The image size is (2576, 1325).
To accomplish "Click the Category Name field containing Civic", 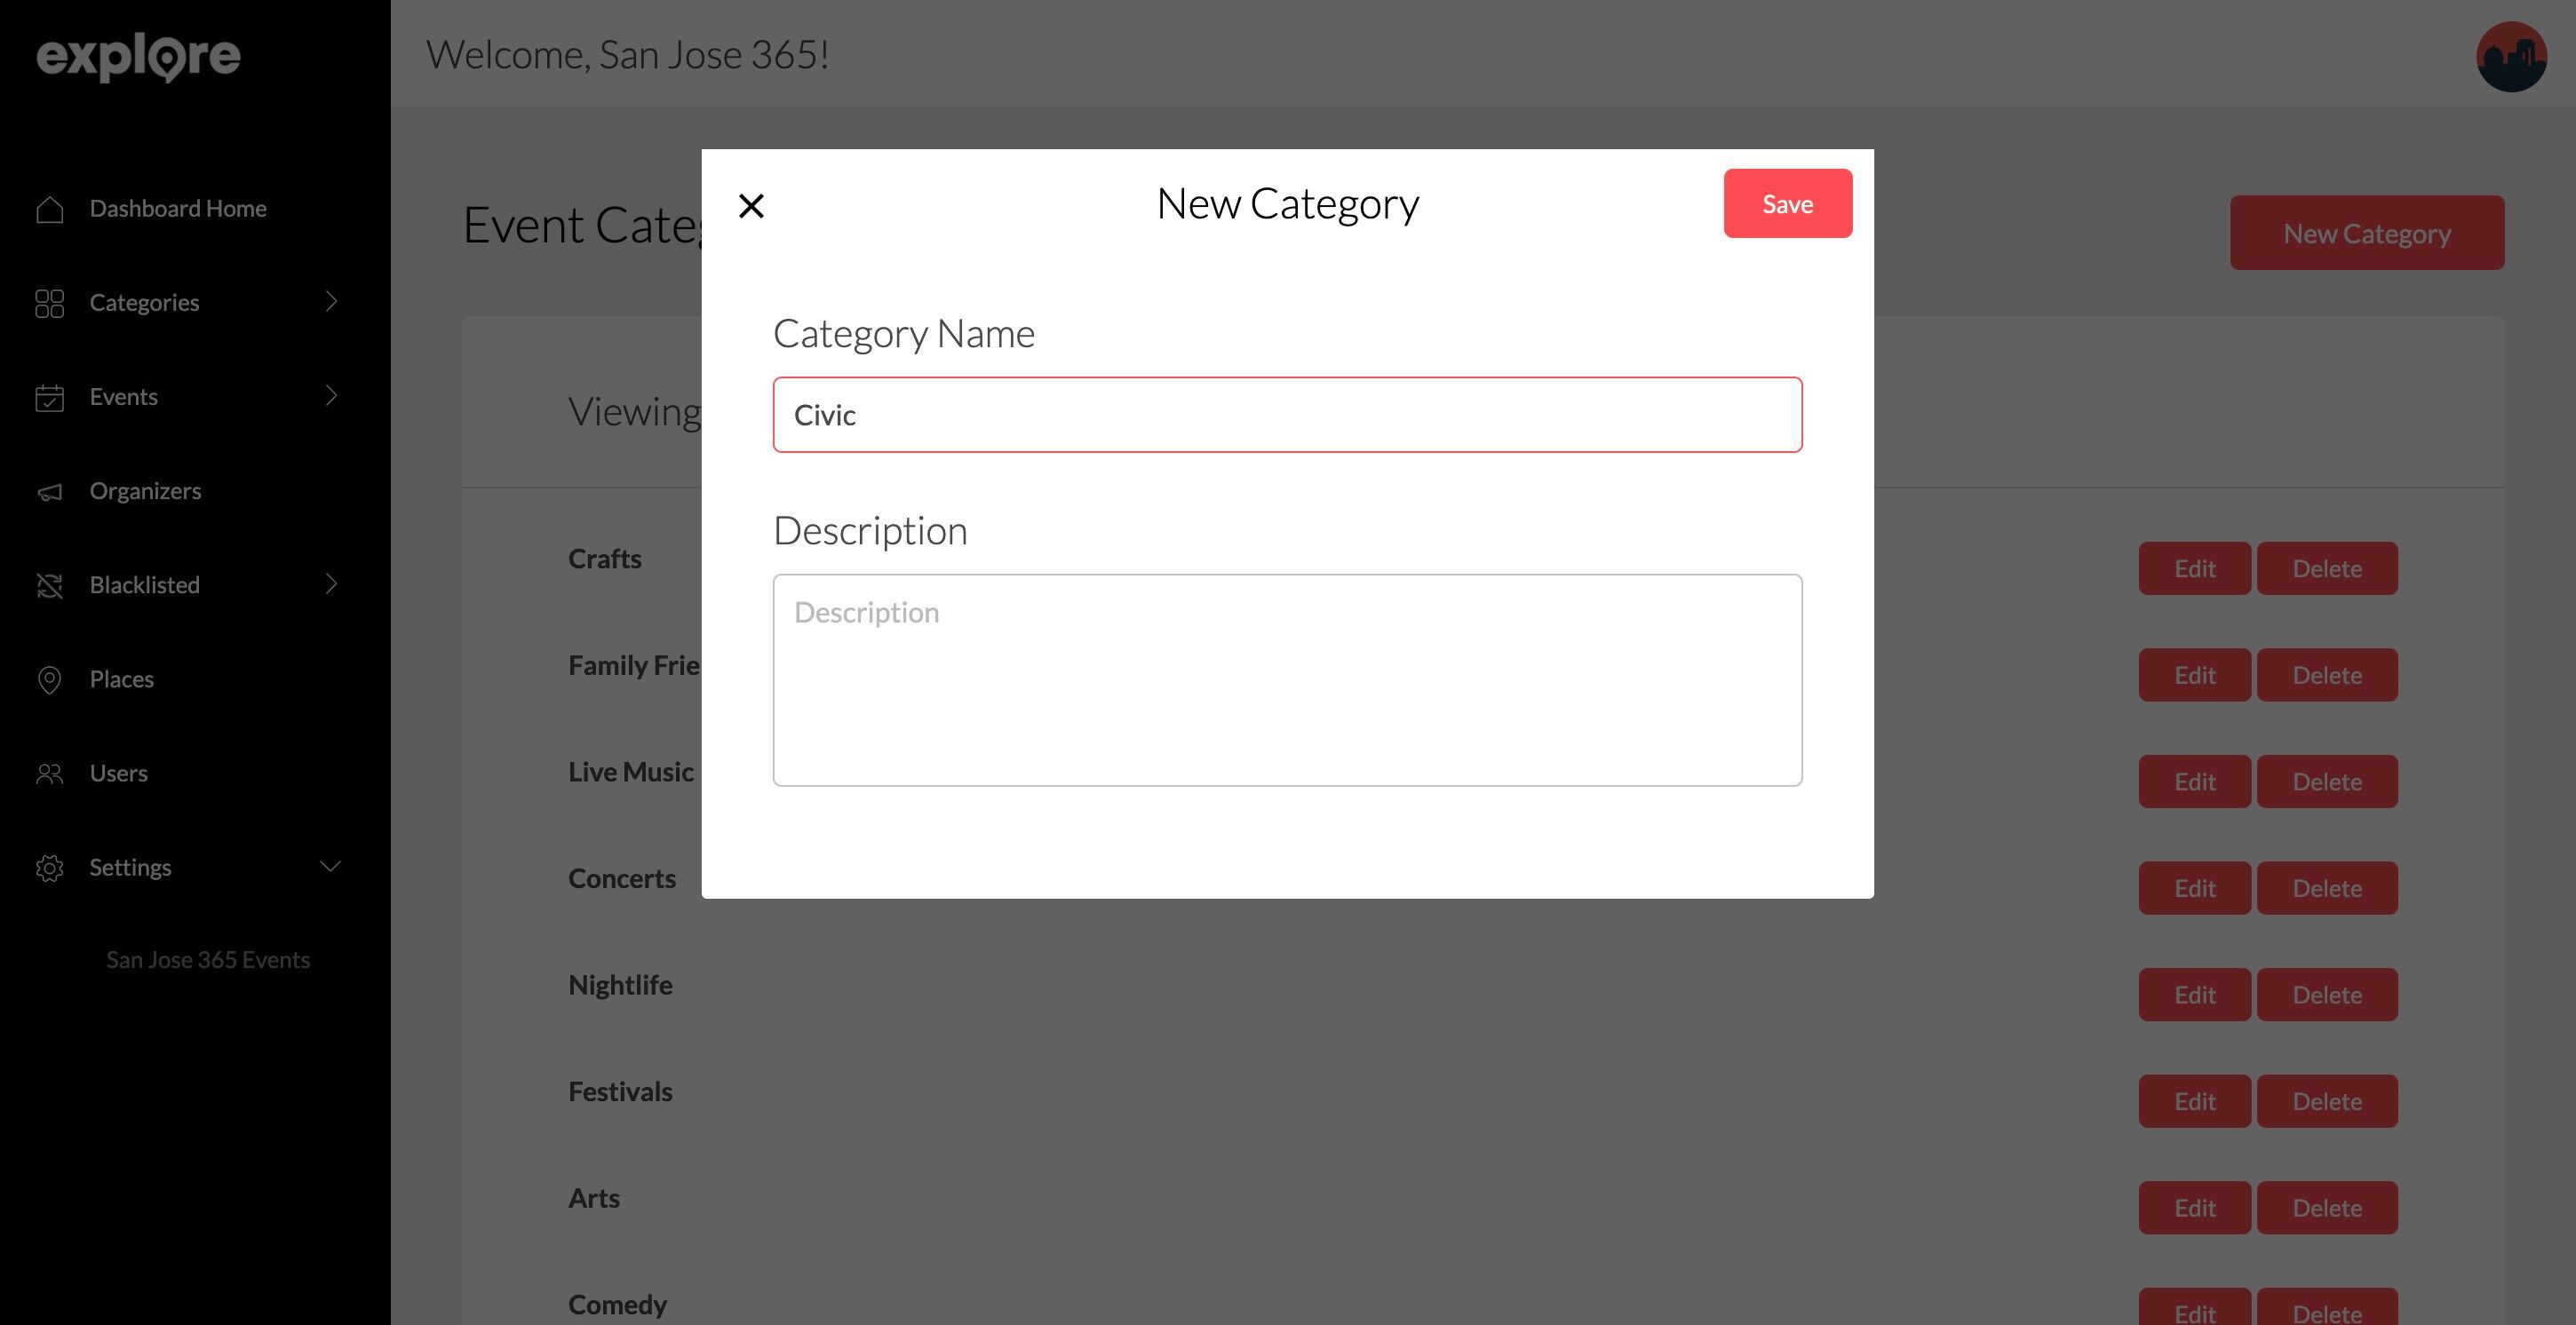I will coord(1287,415).
